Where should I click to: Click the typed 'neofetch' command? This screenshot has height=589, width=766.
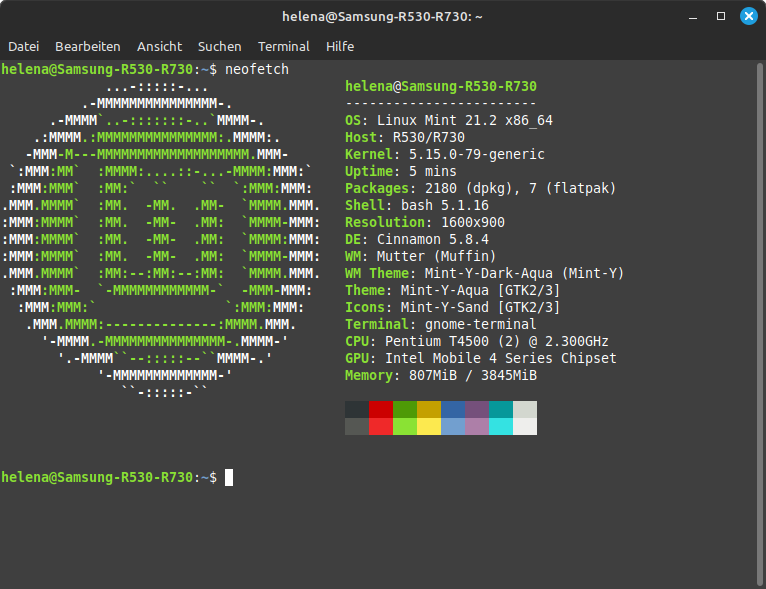(x=257, y=69)
